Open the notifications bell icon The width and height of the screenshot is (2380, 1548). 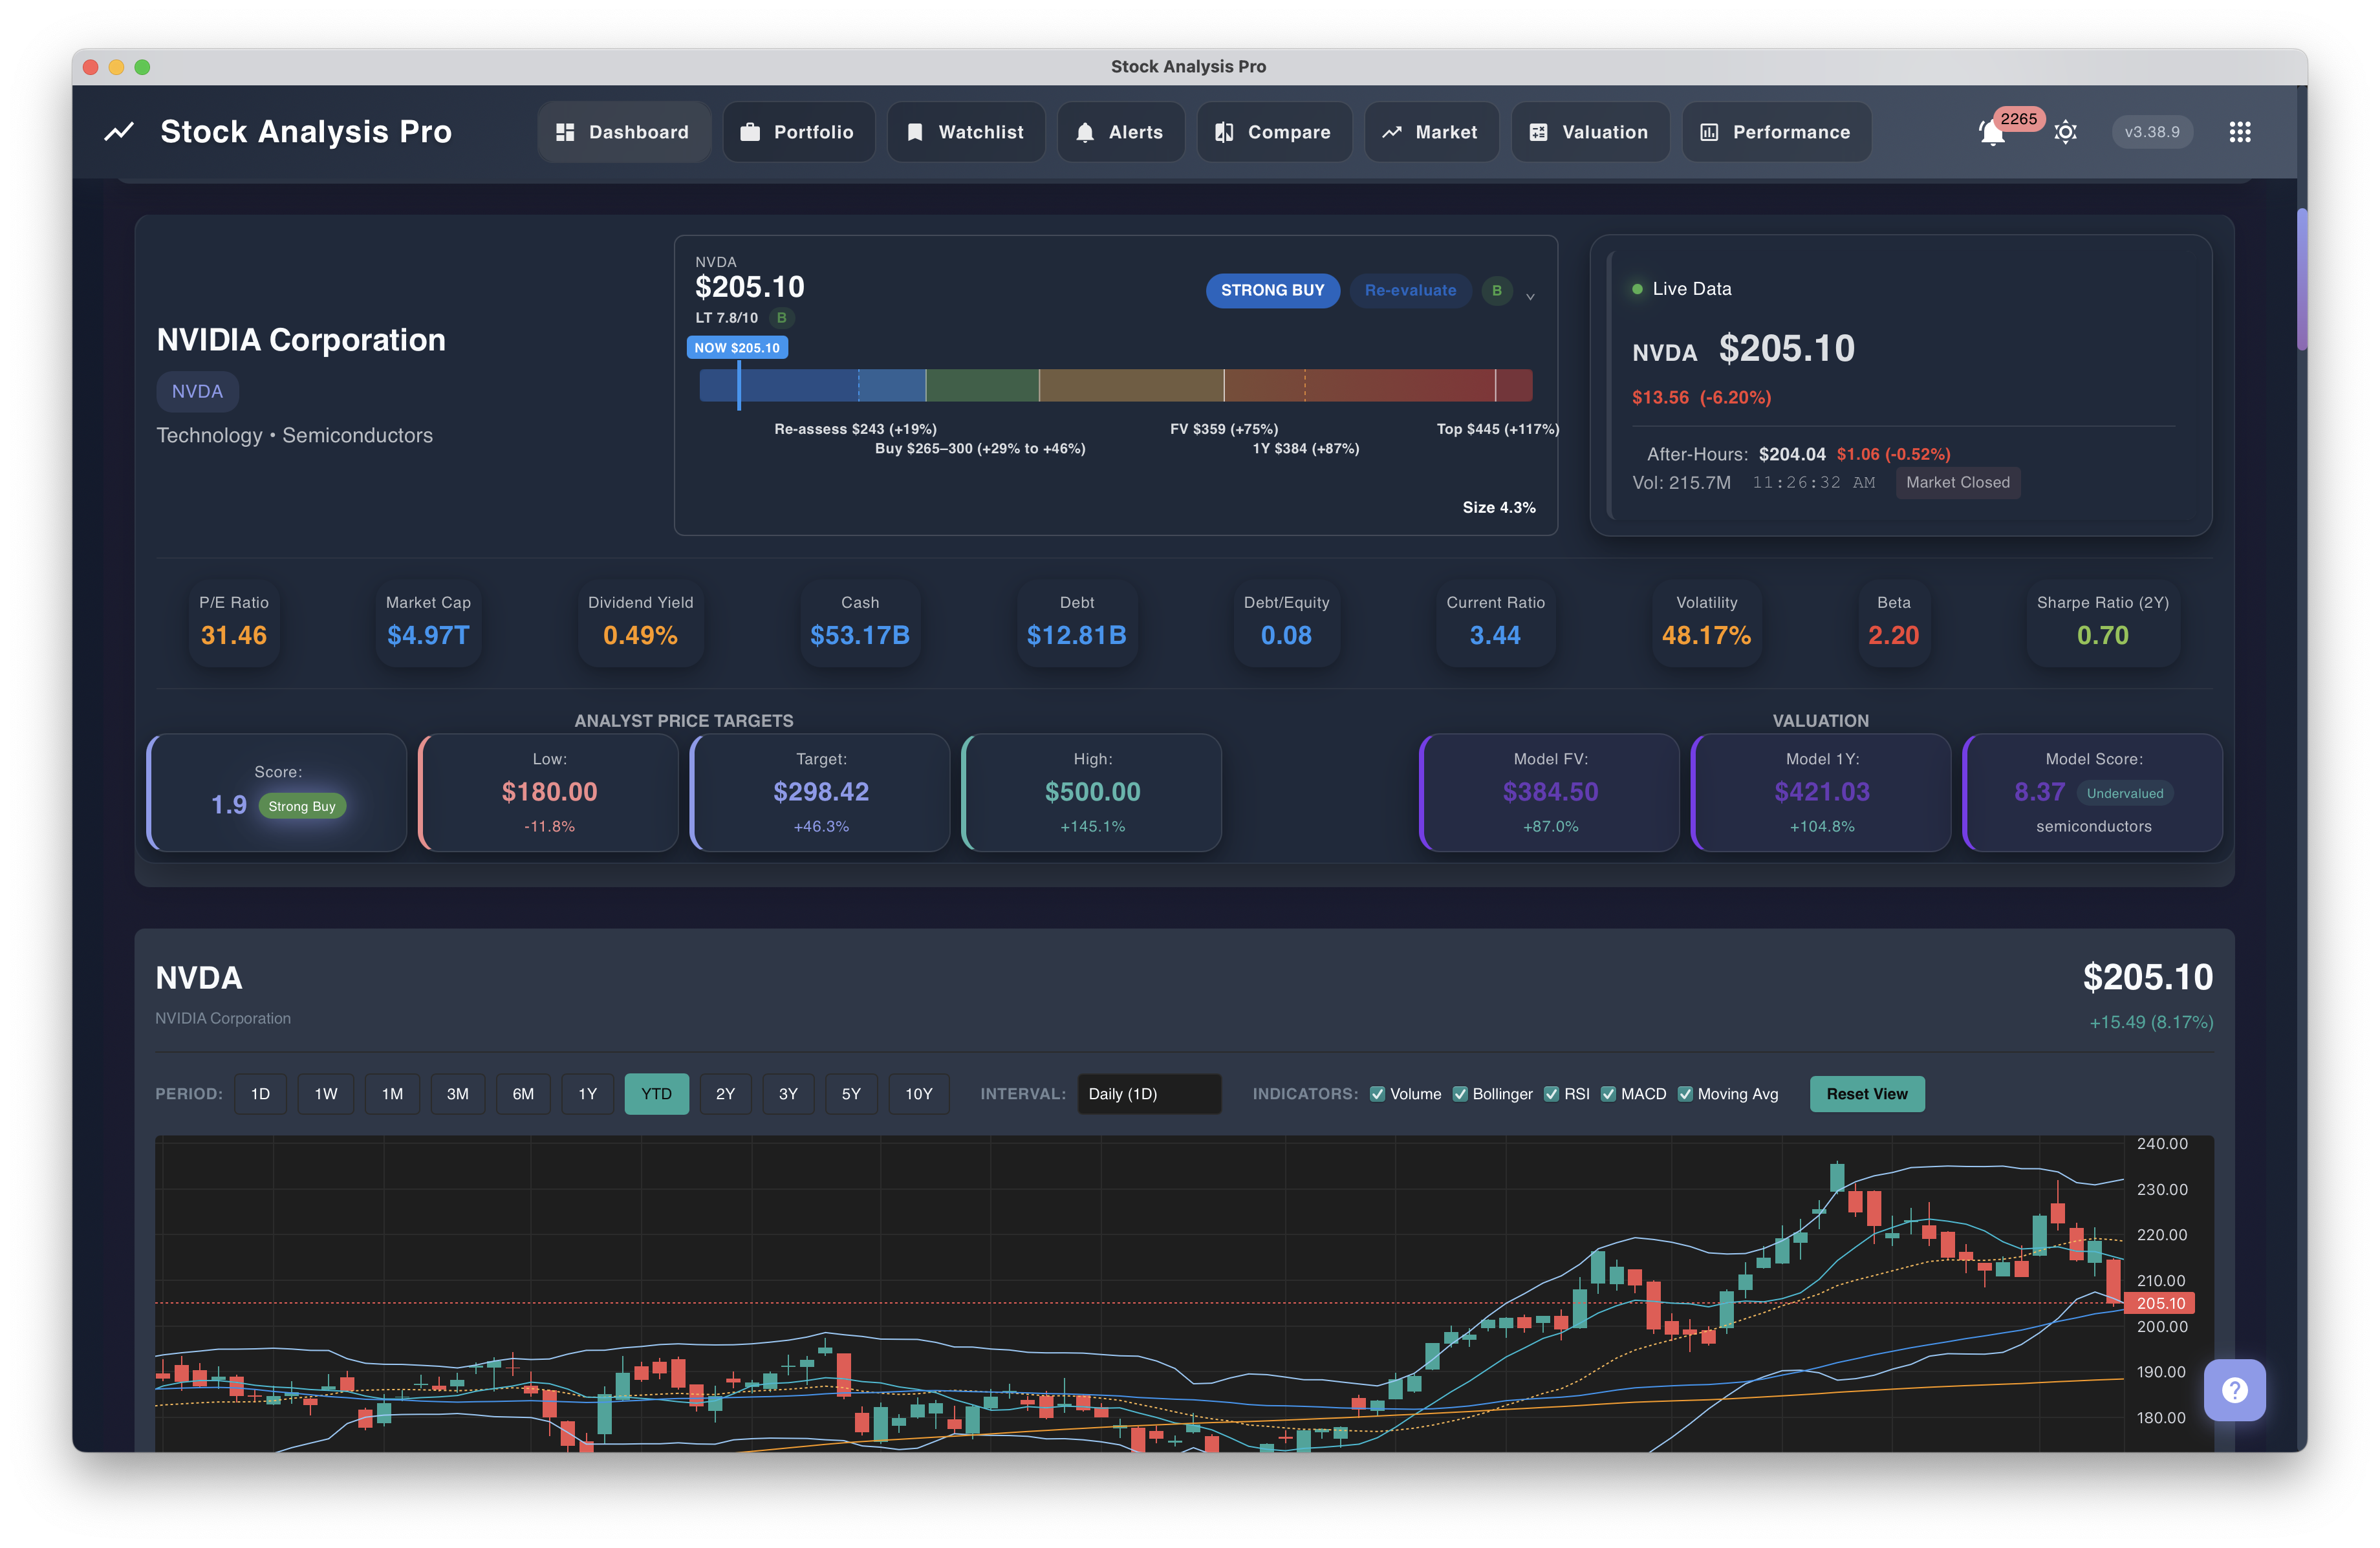1991,133
